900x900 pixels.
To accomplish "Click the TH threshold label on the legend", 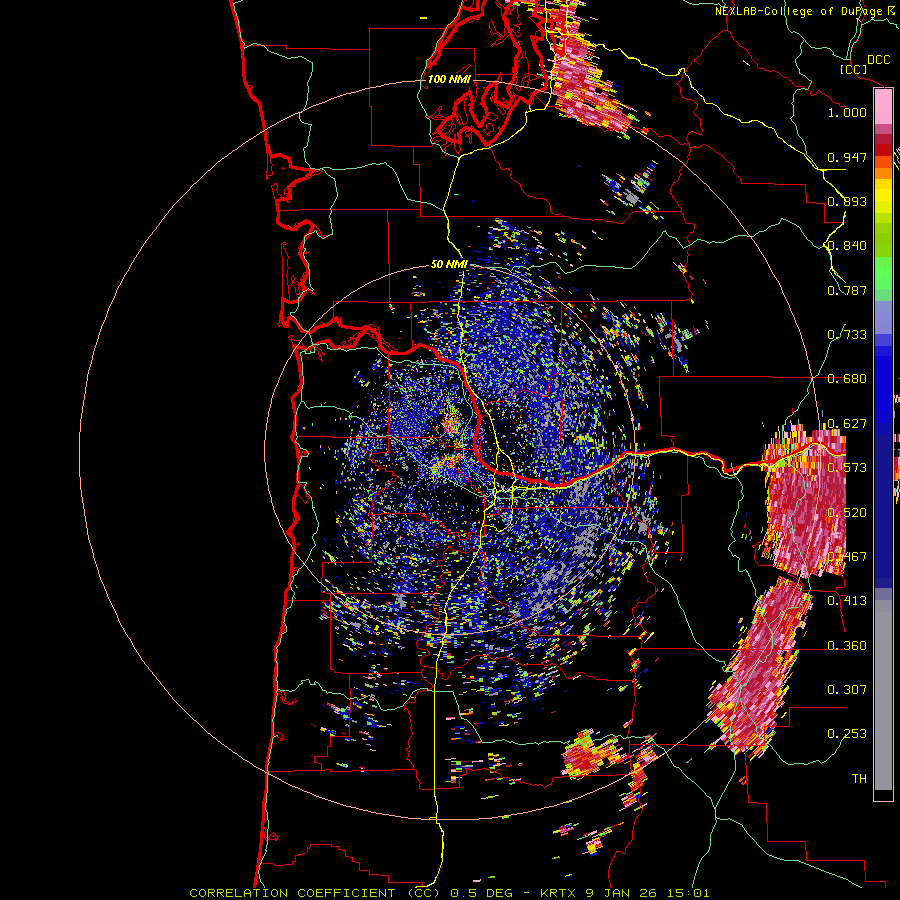I will coord(859,779).
